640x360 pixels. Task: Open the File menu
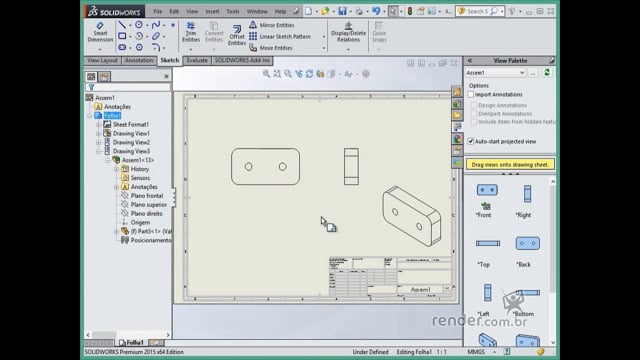pos(158,11)
